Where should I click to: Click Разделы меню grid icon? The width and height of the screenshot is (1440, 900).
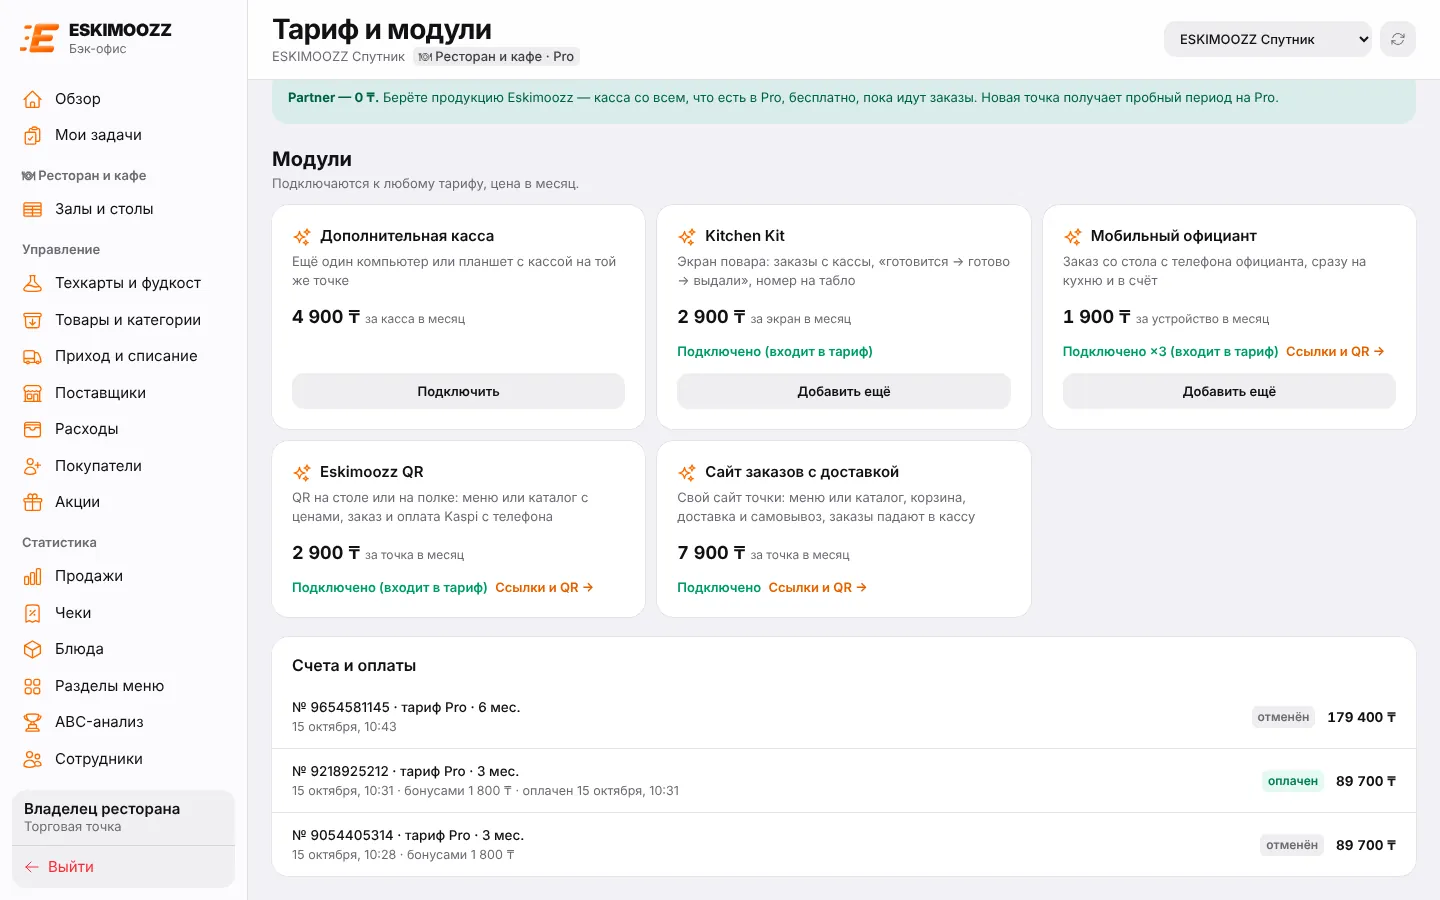[x=33, y=686]
